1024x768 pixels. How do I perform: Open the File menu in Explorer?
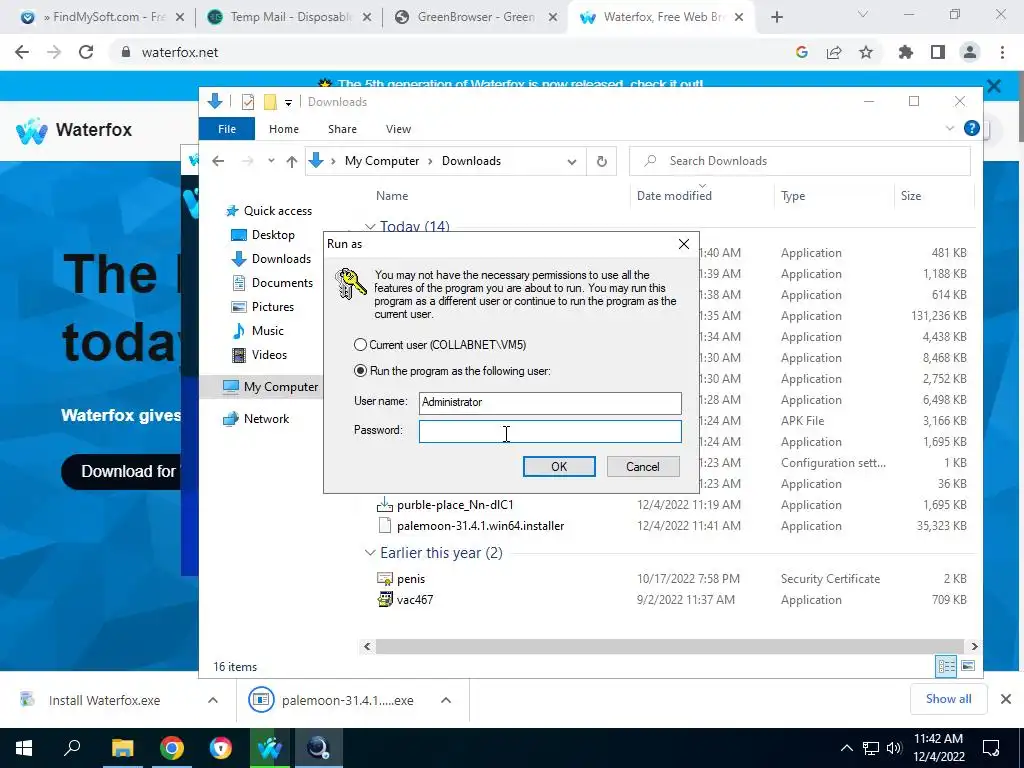tap(227, 129)
